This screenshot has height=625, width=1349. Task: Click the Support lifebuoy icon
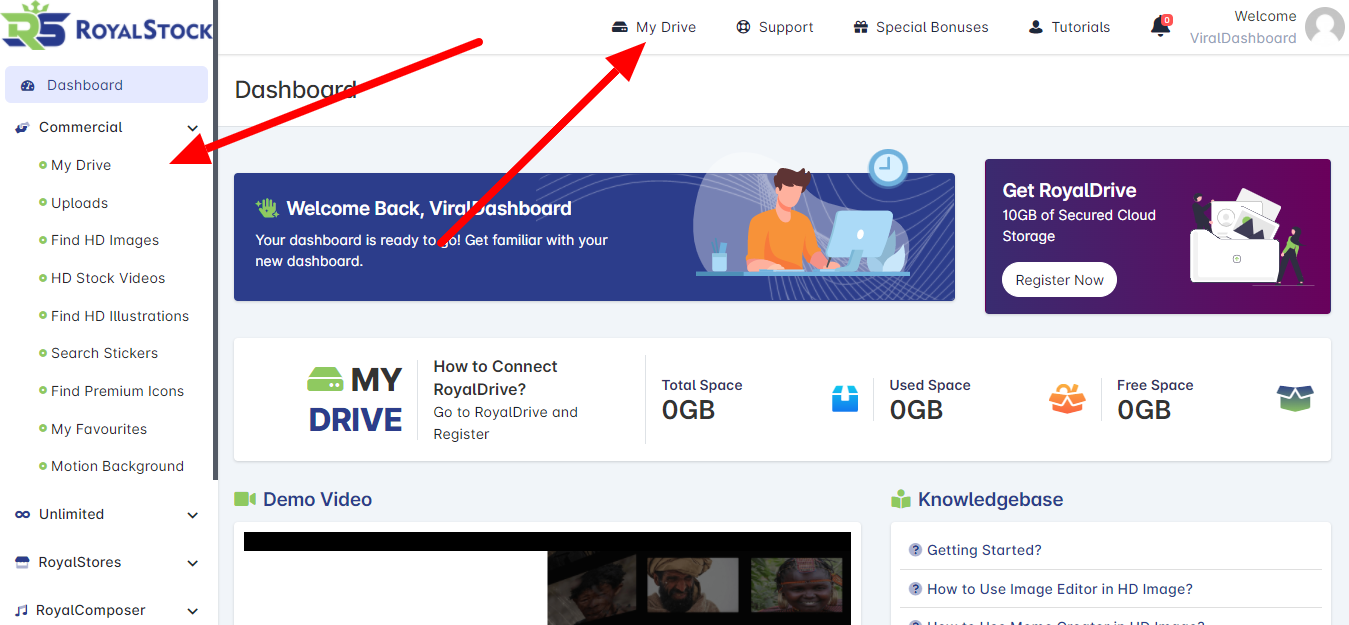click(743, 27)
